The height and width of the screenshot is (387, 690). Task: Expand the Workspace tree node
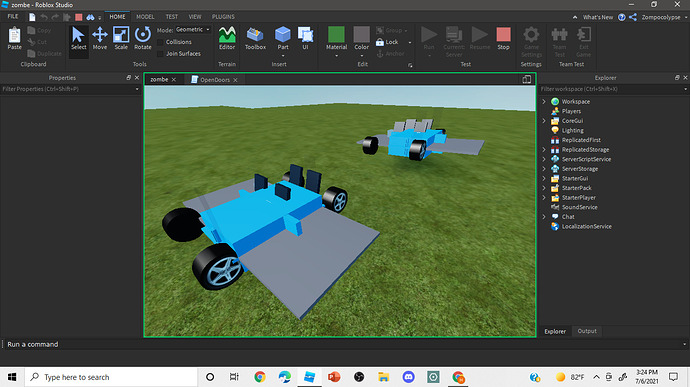click(544, 102)
